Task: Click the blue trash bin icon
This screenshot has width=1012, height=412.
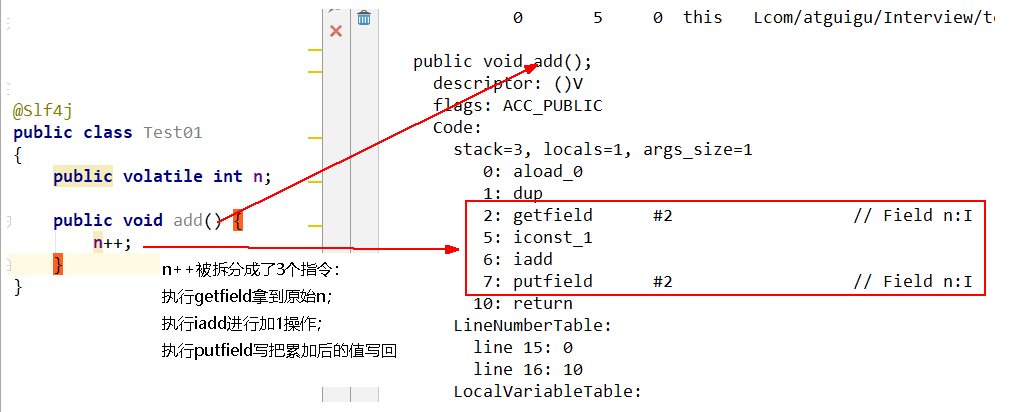Action: pos(364,17)
